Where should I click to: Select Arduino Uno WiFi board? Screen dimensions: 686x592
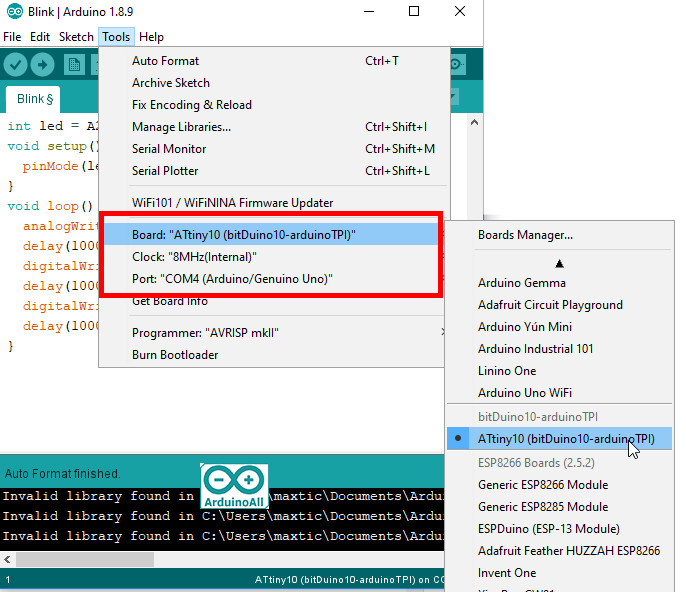click(559, 392)
